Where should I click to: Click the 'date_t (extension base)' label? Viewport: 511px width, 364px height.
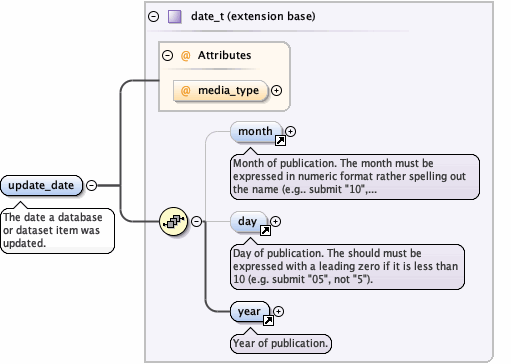tap(253, 16)
